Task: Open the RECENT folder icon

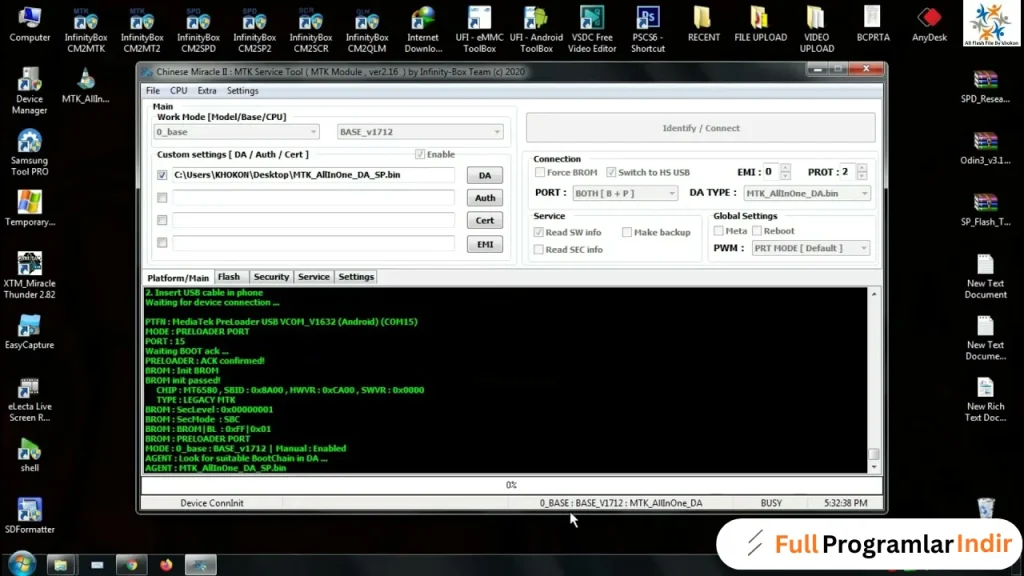Action: click(703, 25)
